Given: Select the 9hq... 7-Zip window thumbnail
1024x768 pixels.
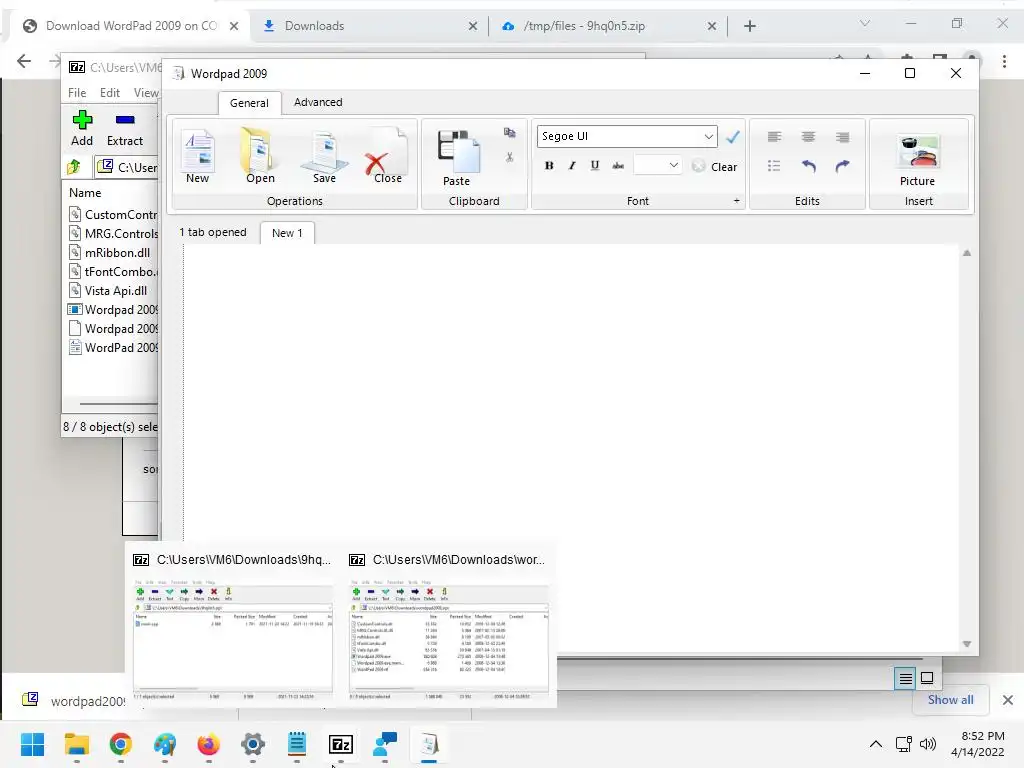Looking at the screenshot, I should (x=232, y=624).
